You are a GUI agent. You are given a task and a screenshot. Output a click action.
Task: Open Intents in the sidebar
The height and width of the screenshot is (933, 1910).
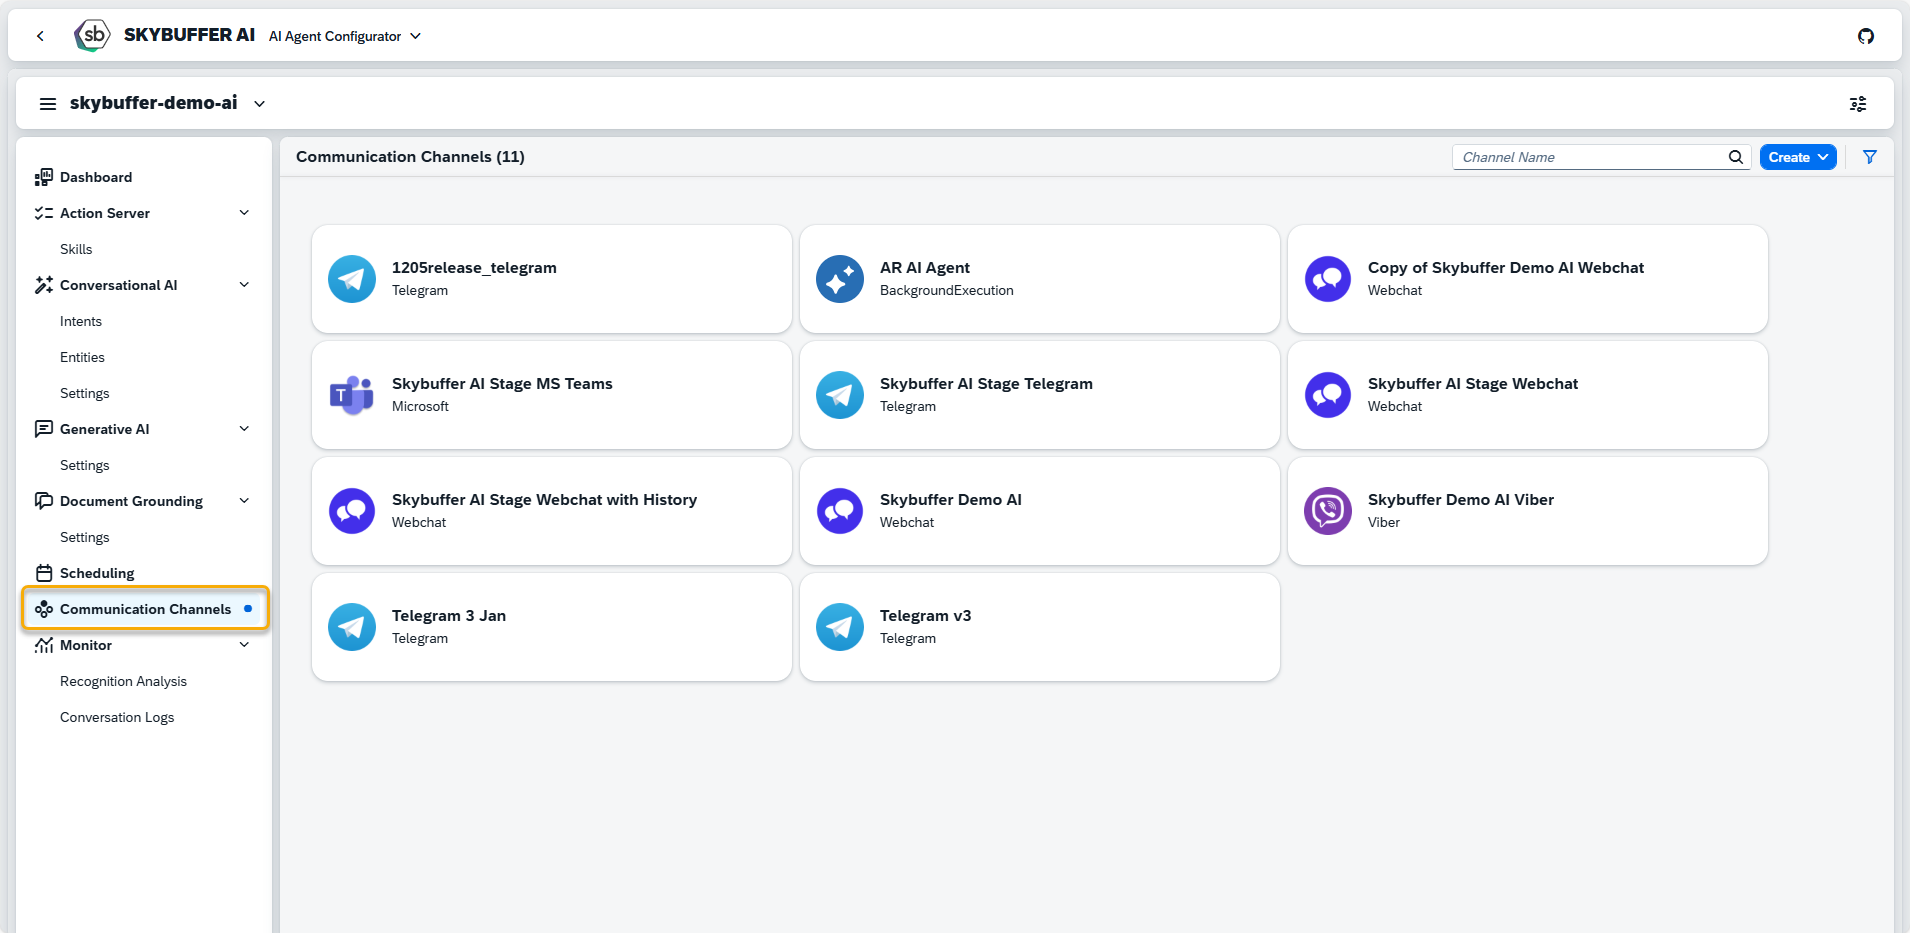click(81, 321)
